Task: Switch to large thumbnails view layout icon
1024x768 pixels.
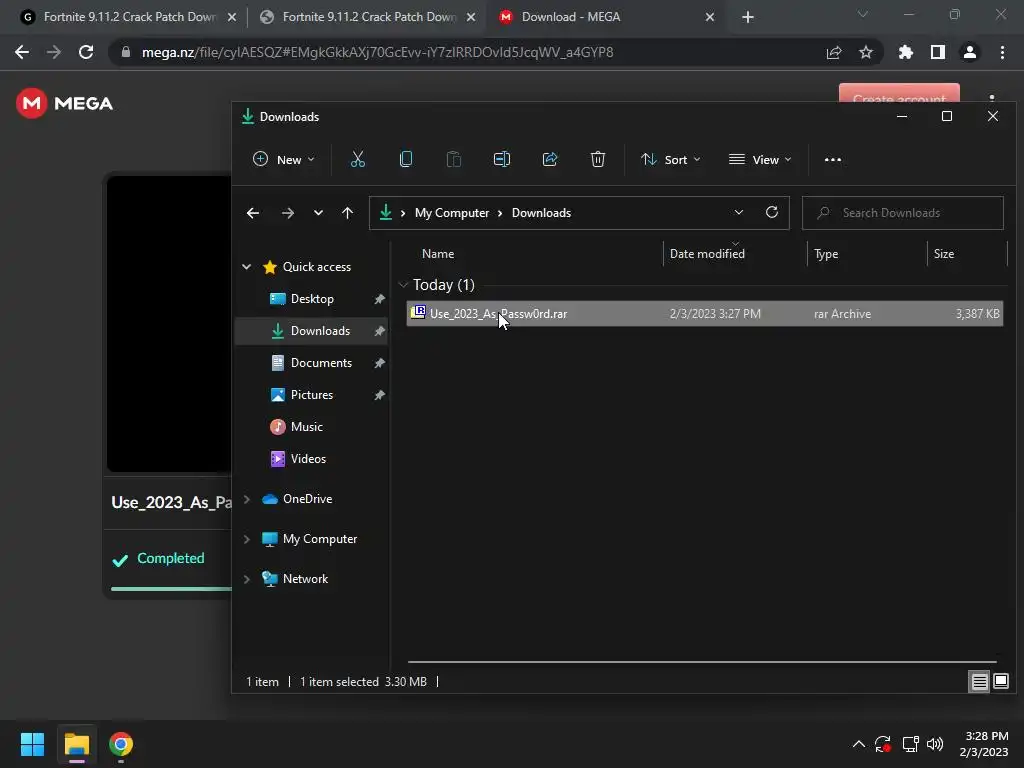Action: (1000, 682)
